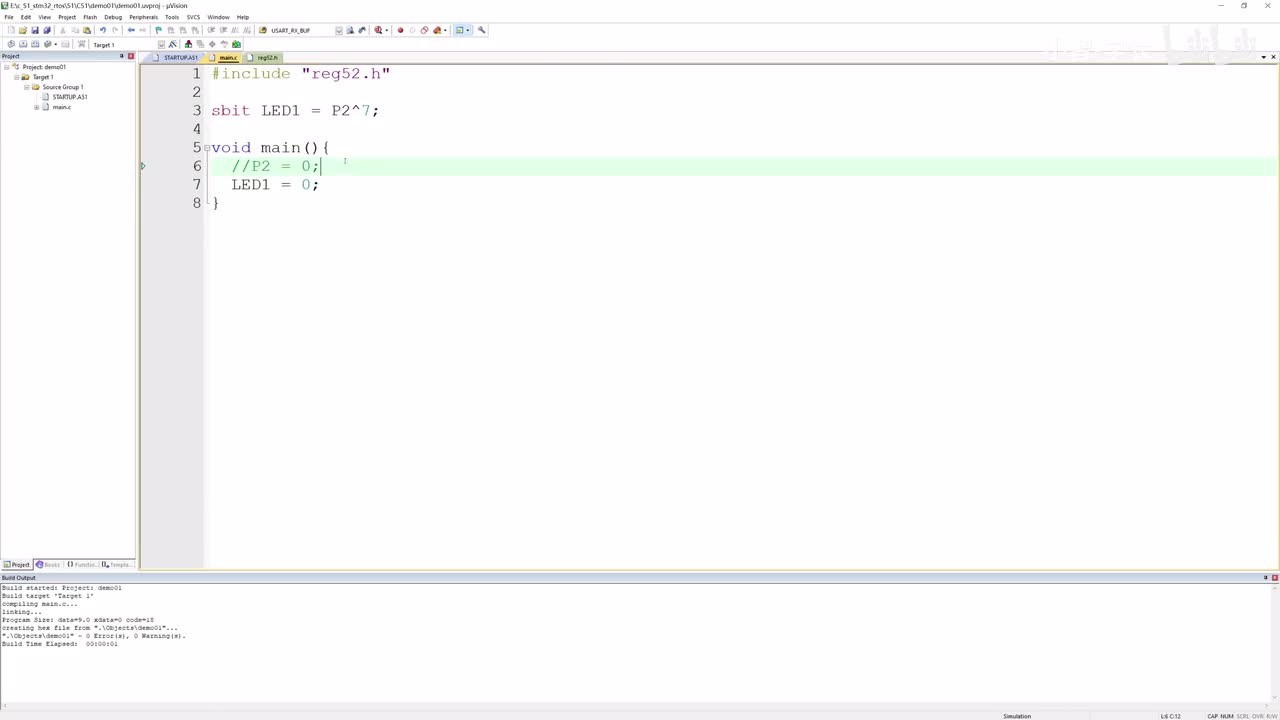This screenshot has width=1280, height=720.
Task: Click the Open file toolbar icon
Action: click(x=22, y=30)
